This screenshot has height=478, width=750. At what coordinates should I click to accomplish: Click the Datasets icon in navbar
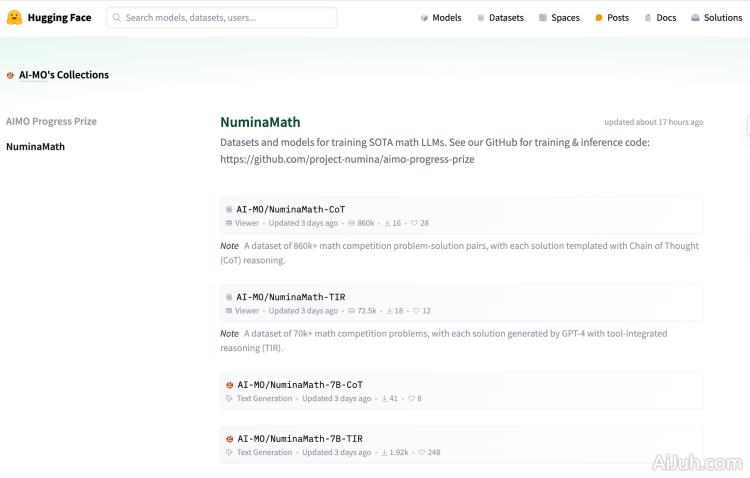481,18
